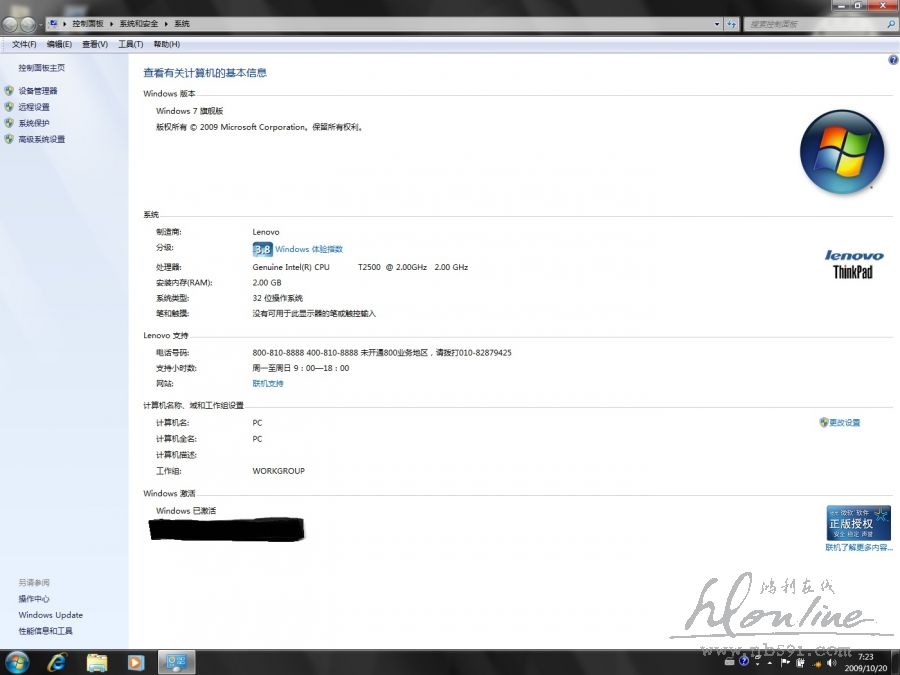The height and width of the screenshot is (675, 900).
Task: Launch Internet Explorer from taskbar
Action: [57, 663]
